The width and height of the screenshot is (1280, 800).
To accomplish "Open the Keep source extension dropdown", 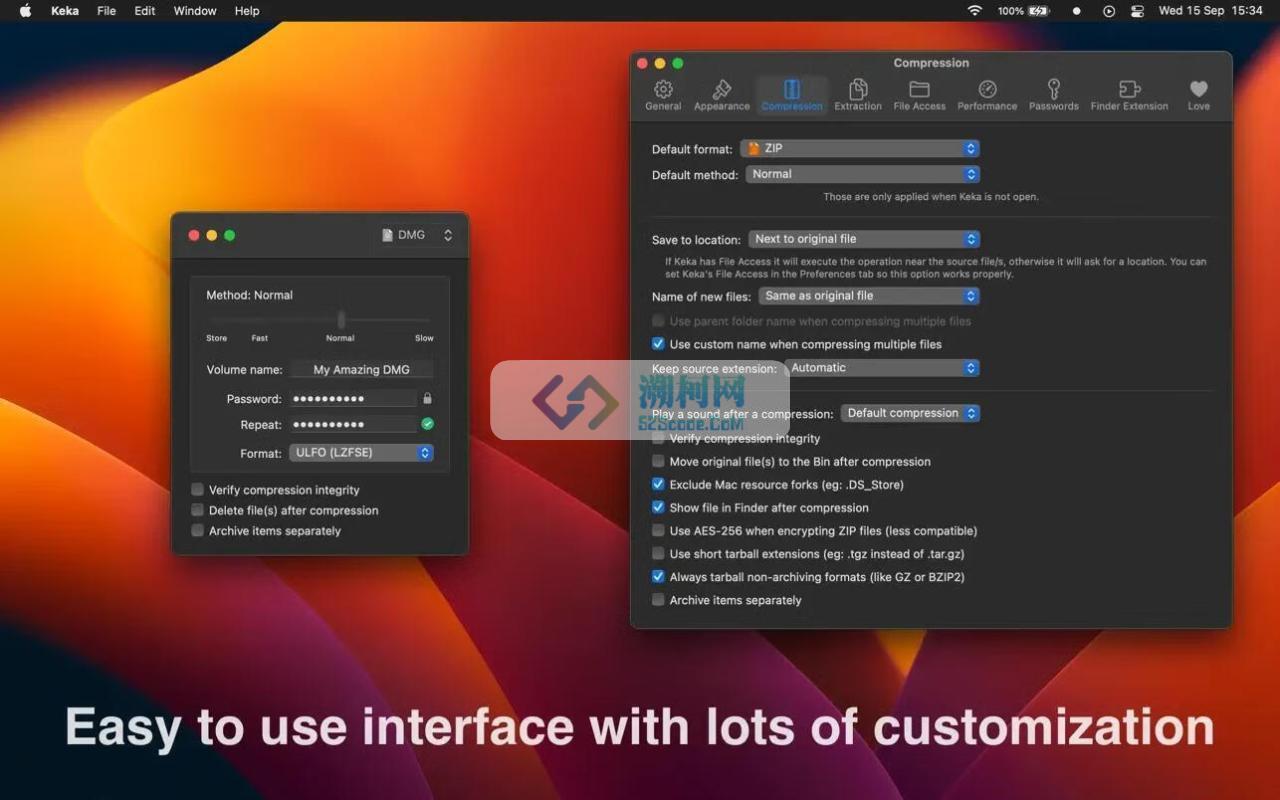I will click(x=882, y=368).
